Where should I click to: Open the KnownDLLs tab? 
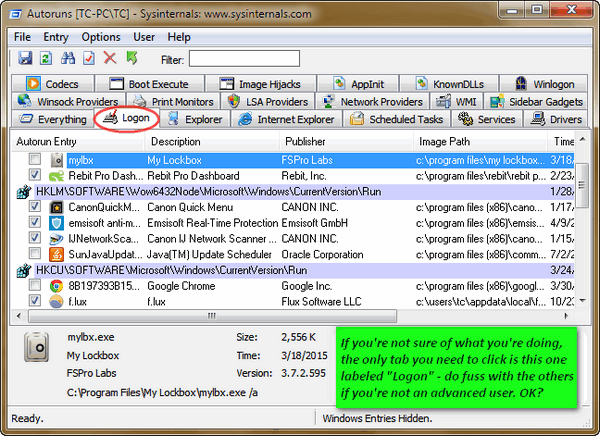pyautogui.click(x=449, y=83)
